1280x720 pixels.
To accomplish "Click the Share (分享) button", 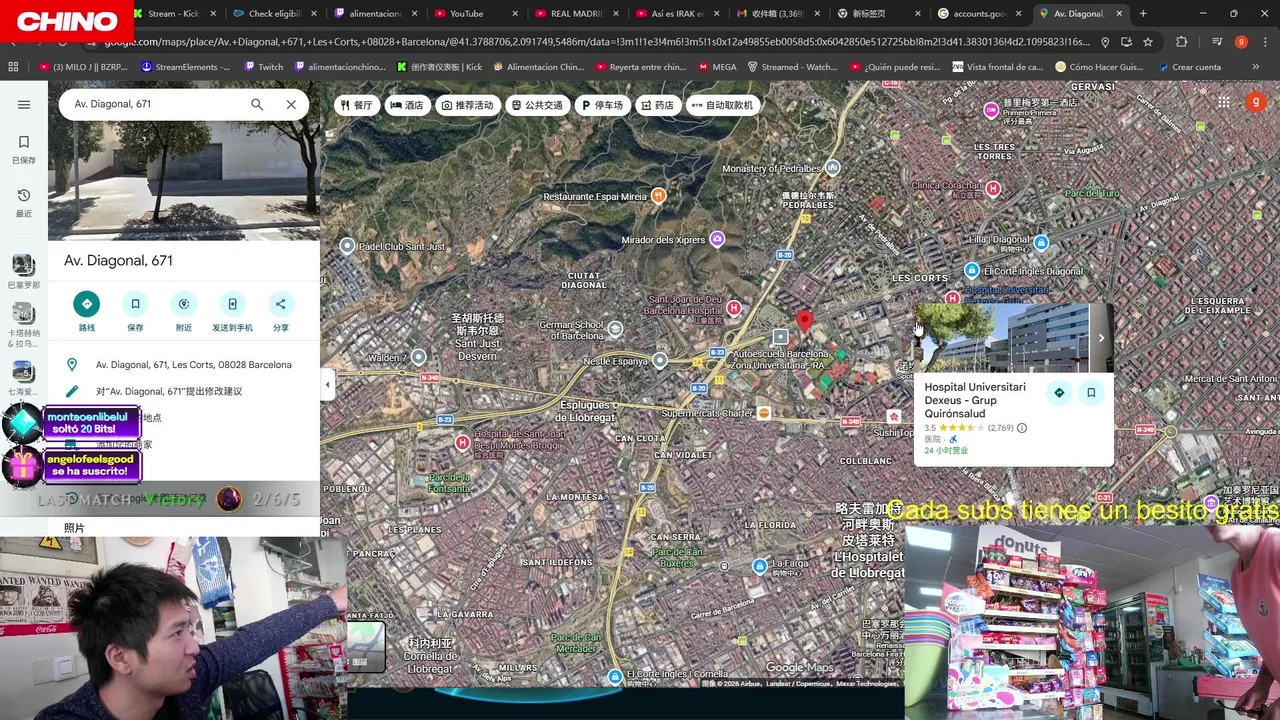I will [281, 311].
